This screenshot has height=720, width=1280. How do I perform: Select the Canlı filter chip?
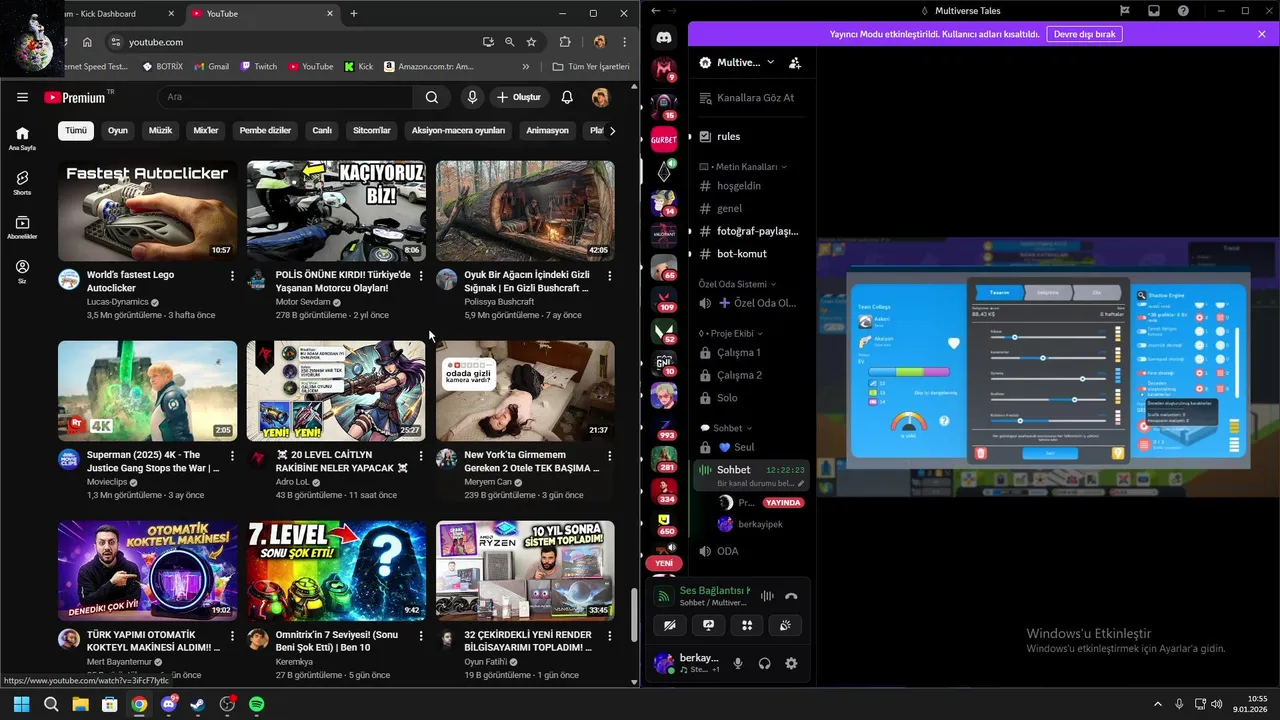click(322, 130)
